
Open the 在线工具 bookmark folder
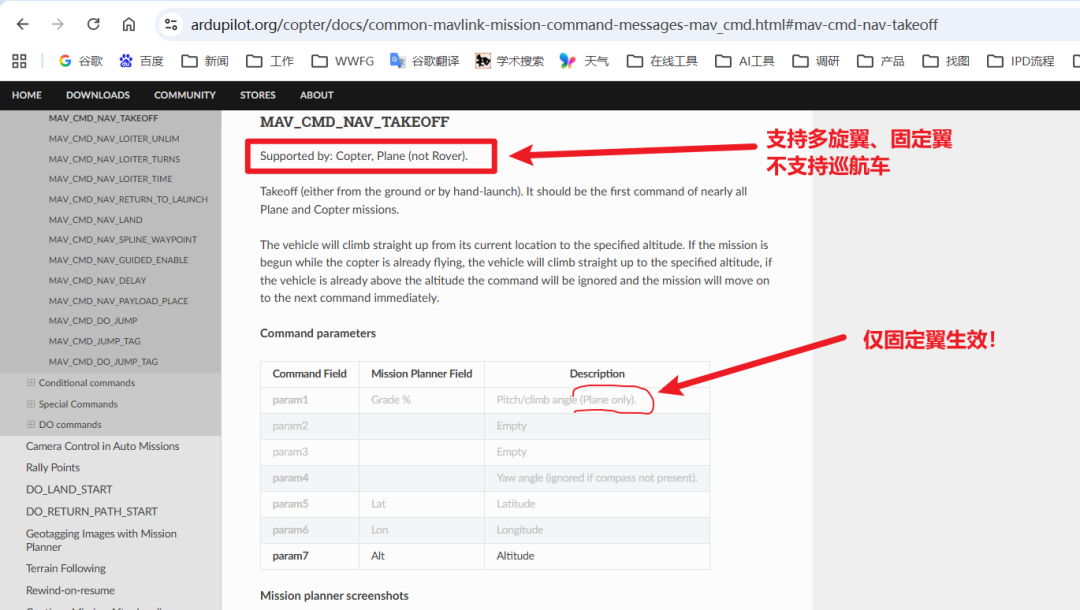click(662, 61)
